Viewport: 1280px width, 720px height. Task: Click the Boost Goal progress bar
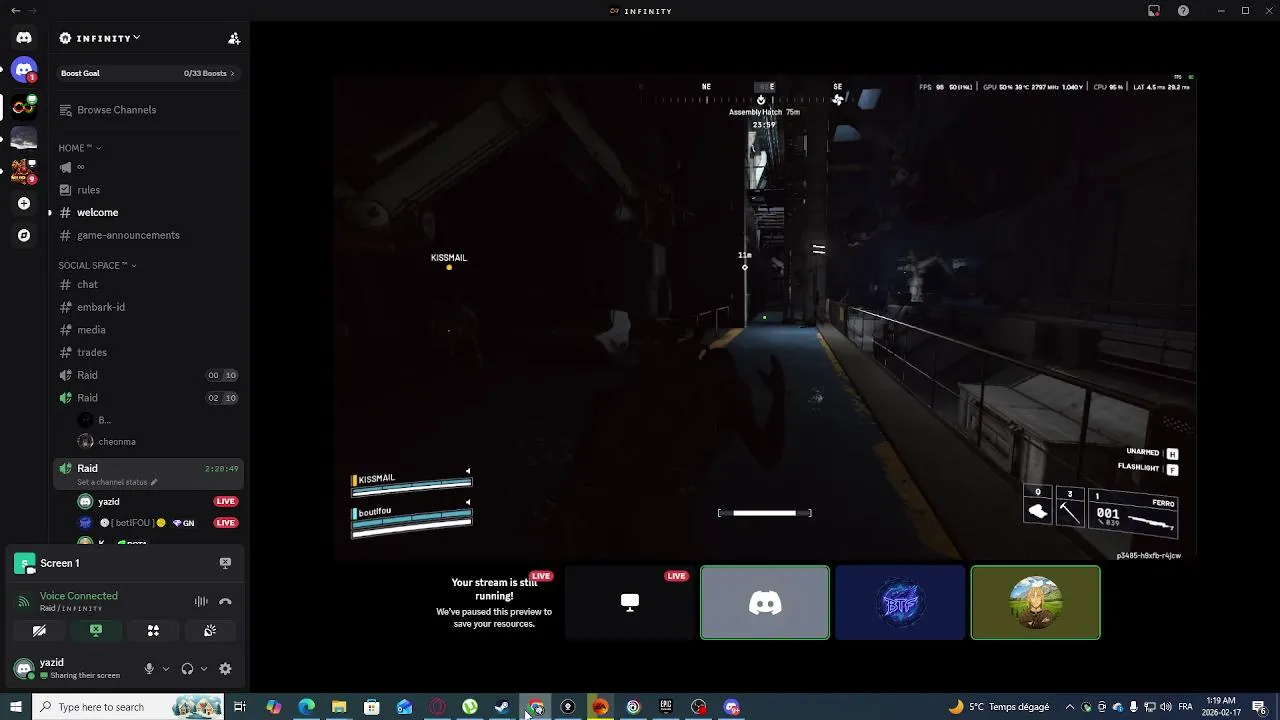tap(150, 73)
